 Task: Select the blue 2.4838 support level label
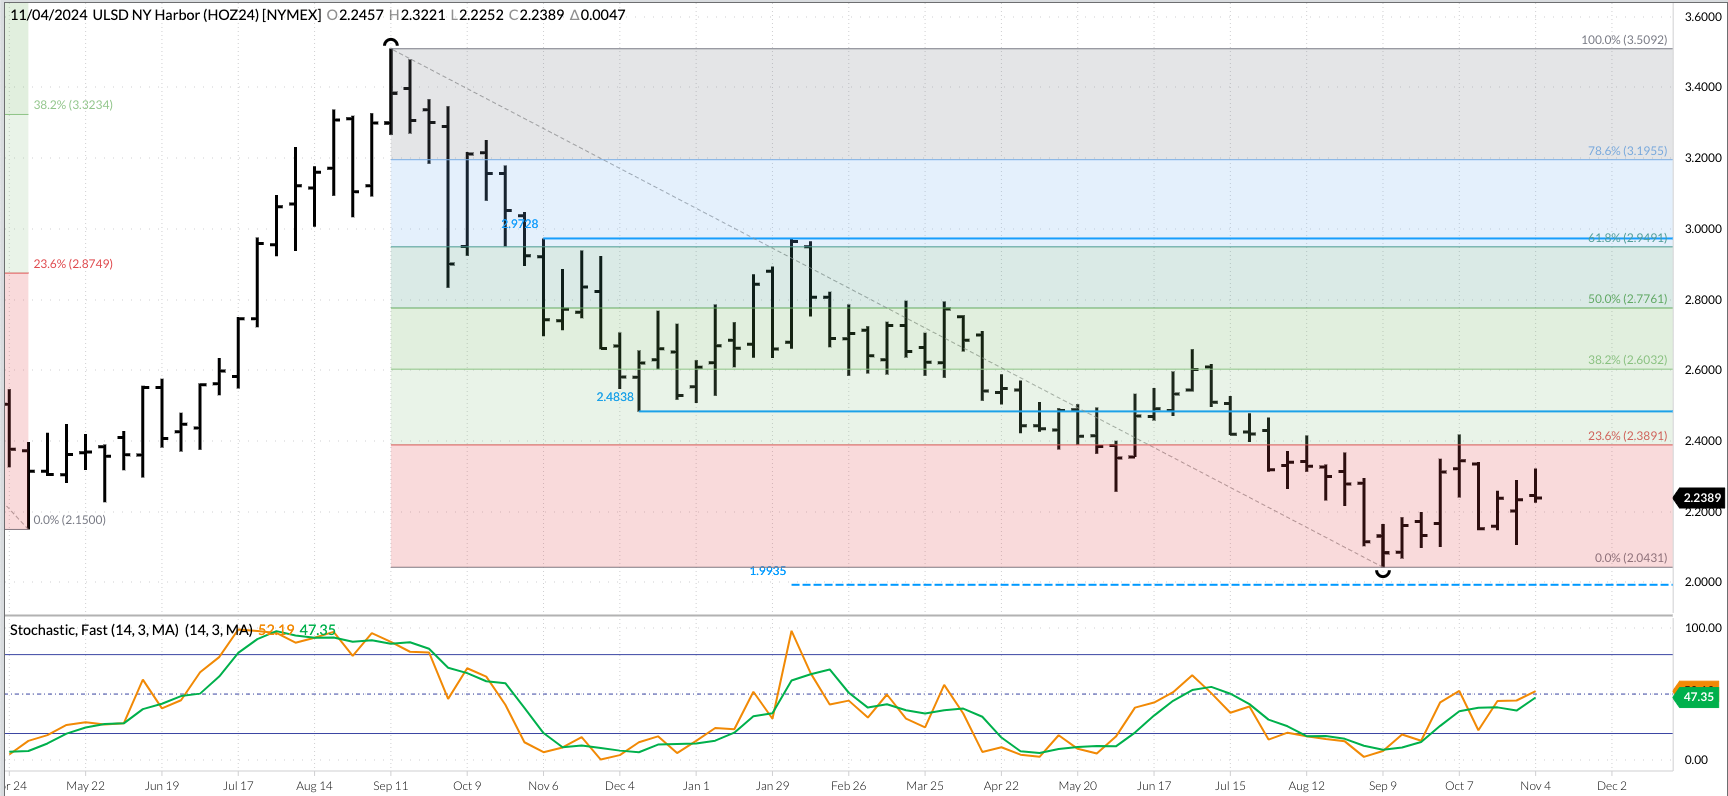pyautogui.click(x=615, y=397)
